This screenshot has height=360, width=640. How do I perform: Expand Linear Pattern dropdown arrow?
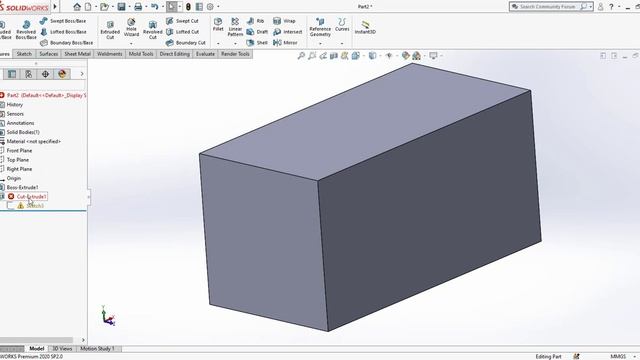click(235, 43)
